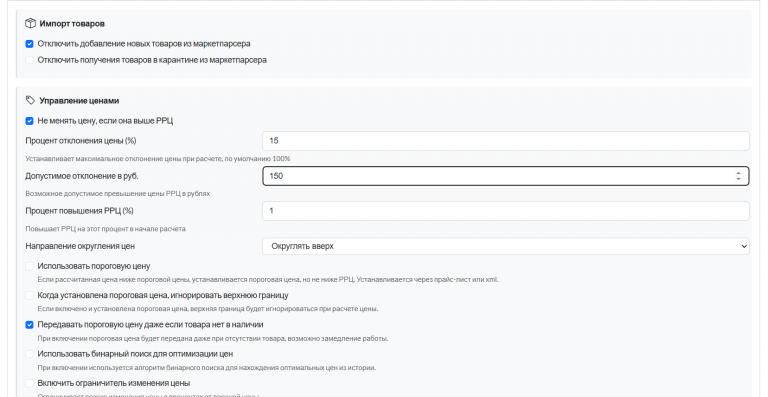The image size is (768, 397).
Task: Enable Отключить получения товаров в карантине checkbox
Action: [29, 60]
